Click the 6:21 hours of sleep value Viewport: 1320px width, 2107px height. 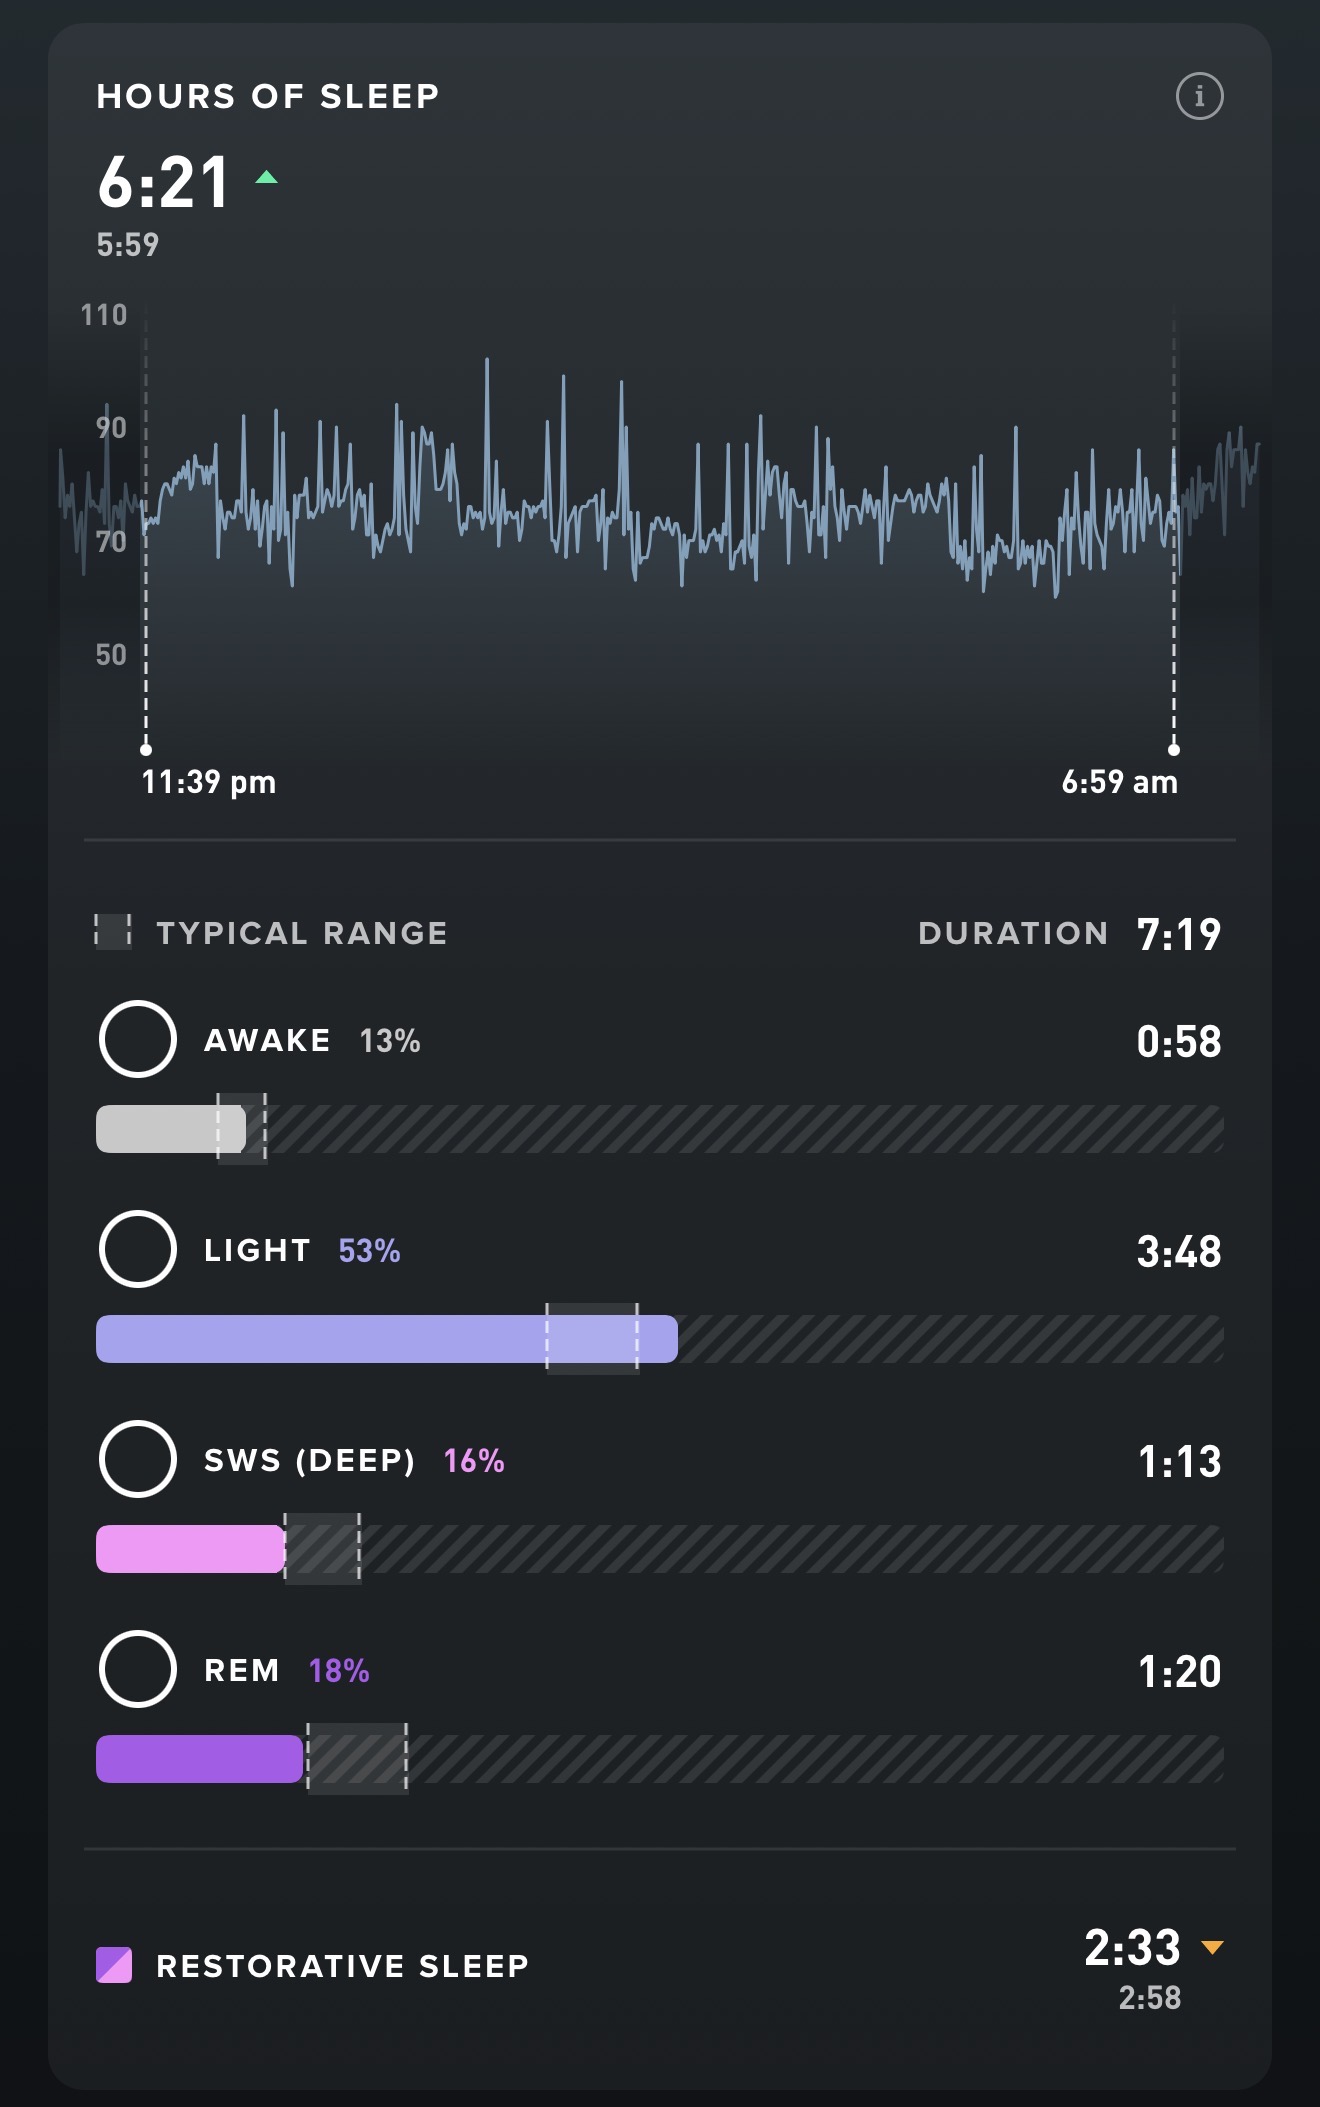pyautogui.click(x=164, y=183)
